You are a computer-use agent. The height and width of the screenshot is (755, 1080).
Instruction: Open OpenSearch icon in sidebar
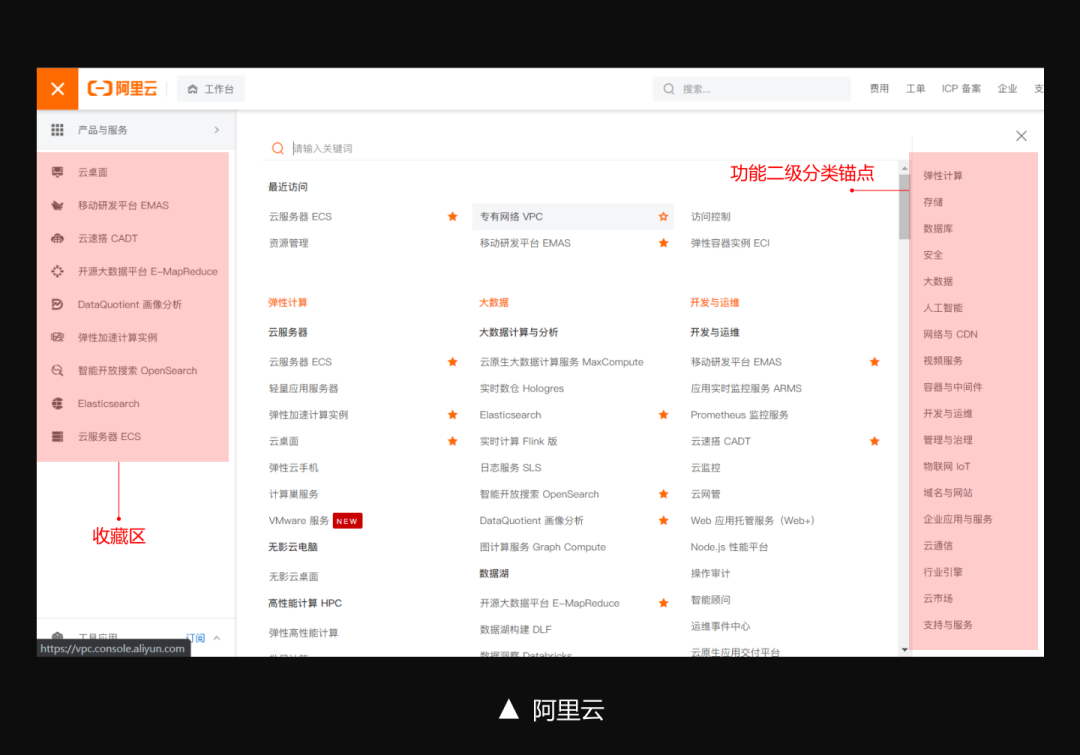click(x=57, y=371)
